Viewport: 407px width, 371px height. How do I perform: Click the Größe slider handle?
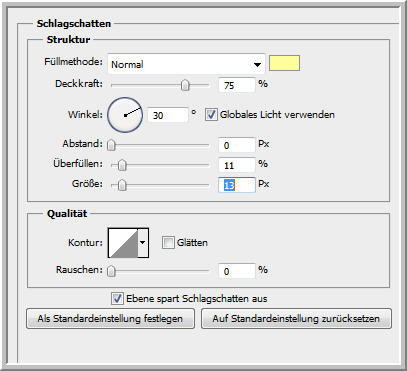click(x=122, y=185)
